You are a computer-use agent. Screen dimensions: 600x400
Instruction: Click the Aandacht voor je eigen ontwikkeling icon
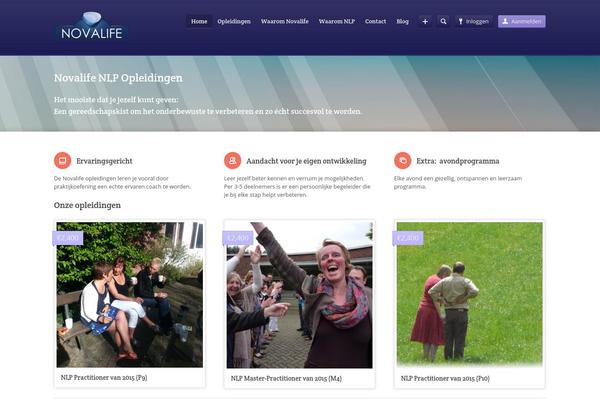point(232,160)
